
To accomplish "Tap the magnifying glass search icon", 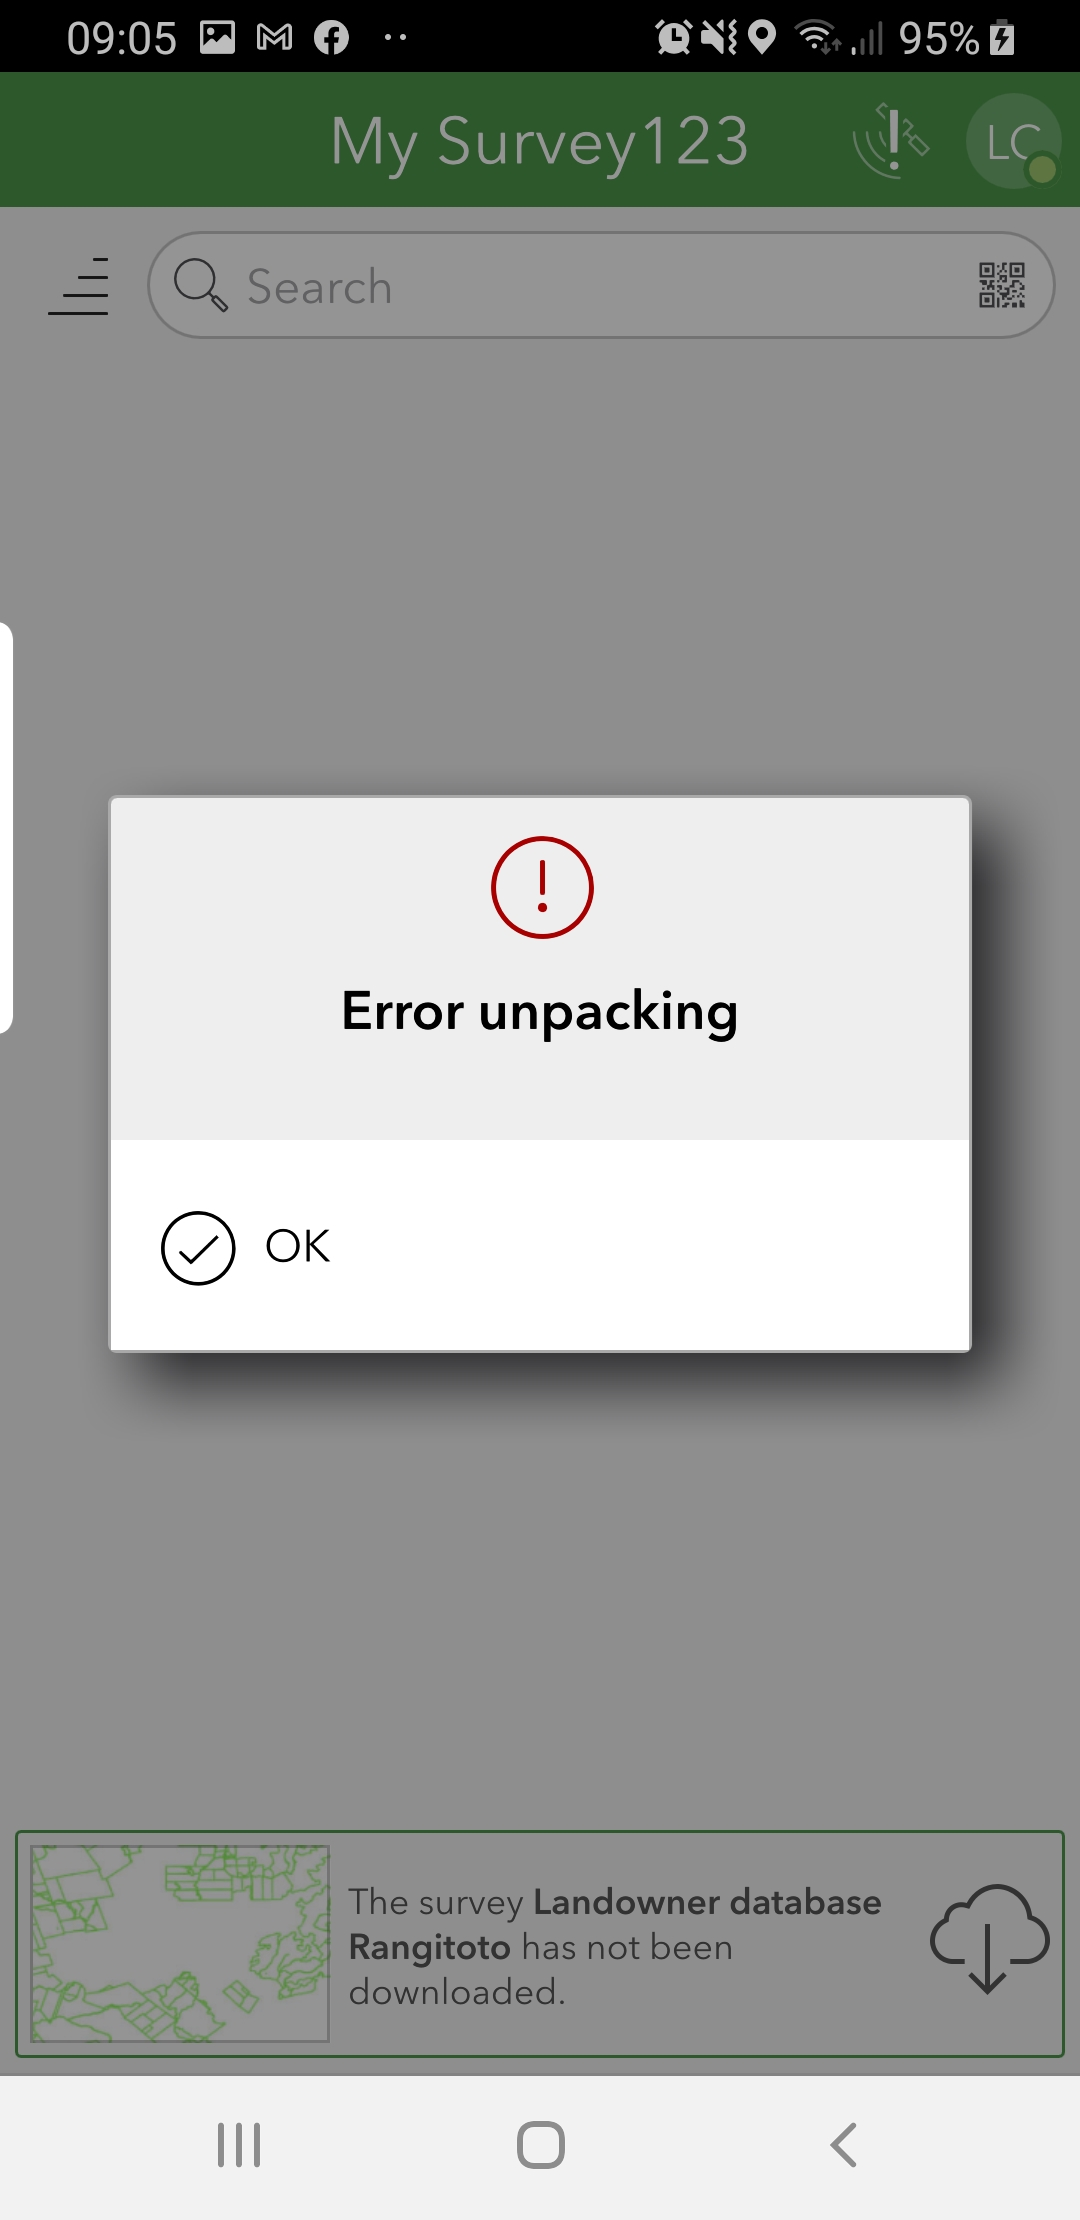I will (x=200, y=285).
